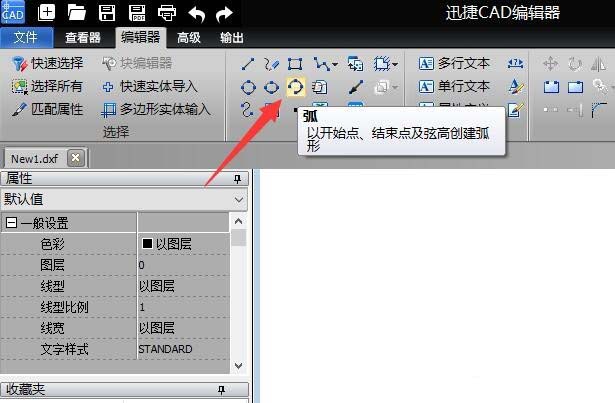Select the freehand sketch pencil tool
Viewport: 615px width, 403px height.
pos(271,64)
